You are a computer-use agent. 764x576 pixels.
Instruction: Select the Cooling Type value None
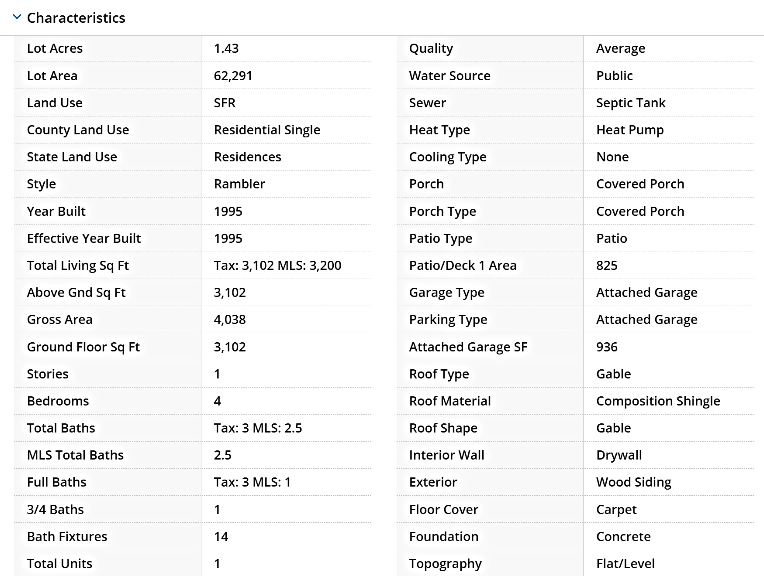pos(612,157)
